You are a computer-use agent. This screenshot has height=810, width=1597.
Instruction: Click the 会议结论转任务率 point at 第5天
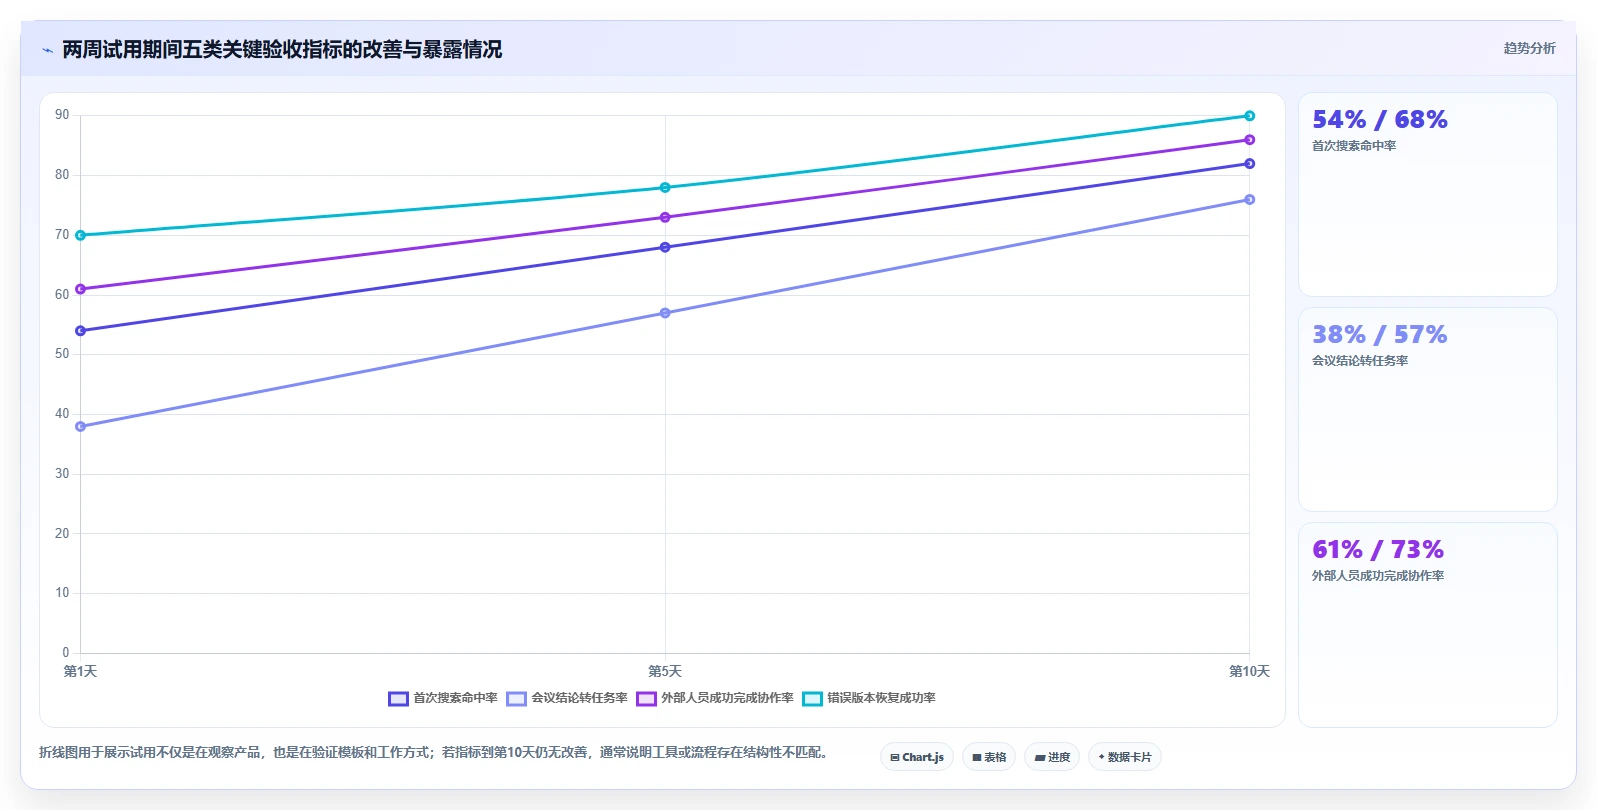(665, 313)
